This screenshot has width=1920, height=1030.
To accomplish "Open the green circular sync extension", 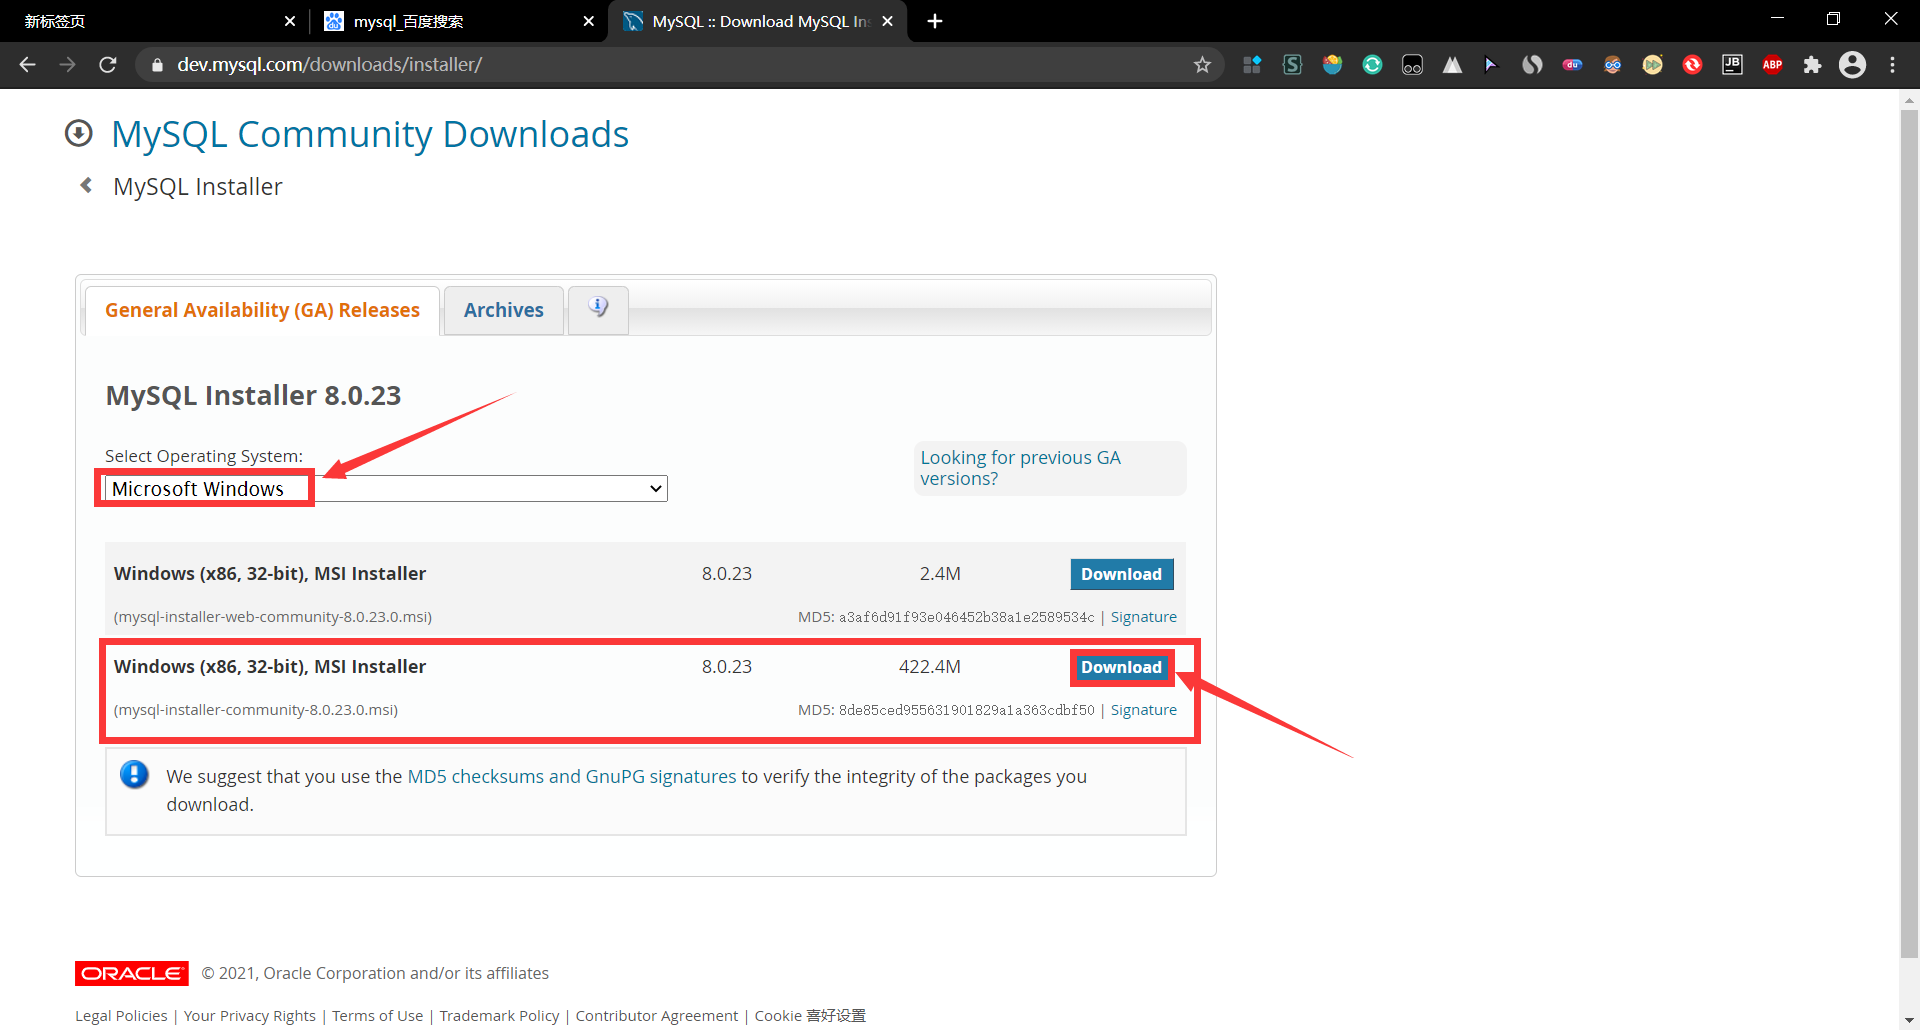I will (x=1372, y=65).
